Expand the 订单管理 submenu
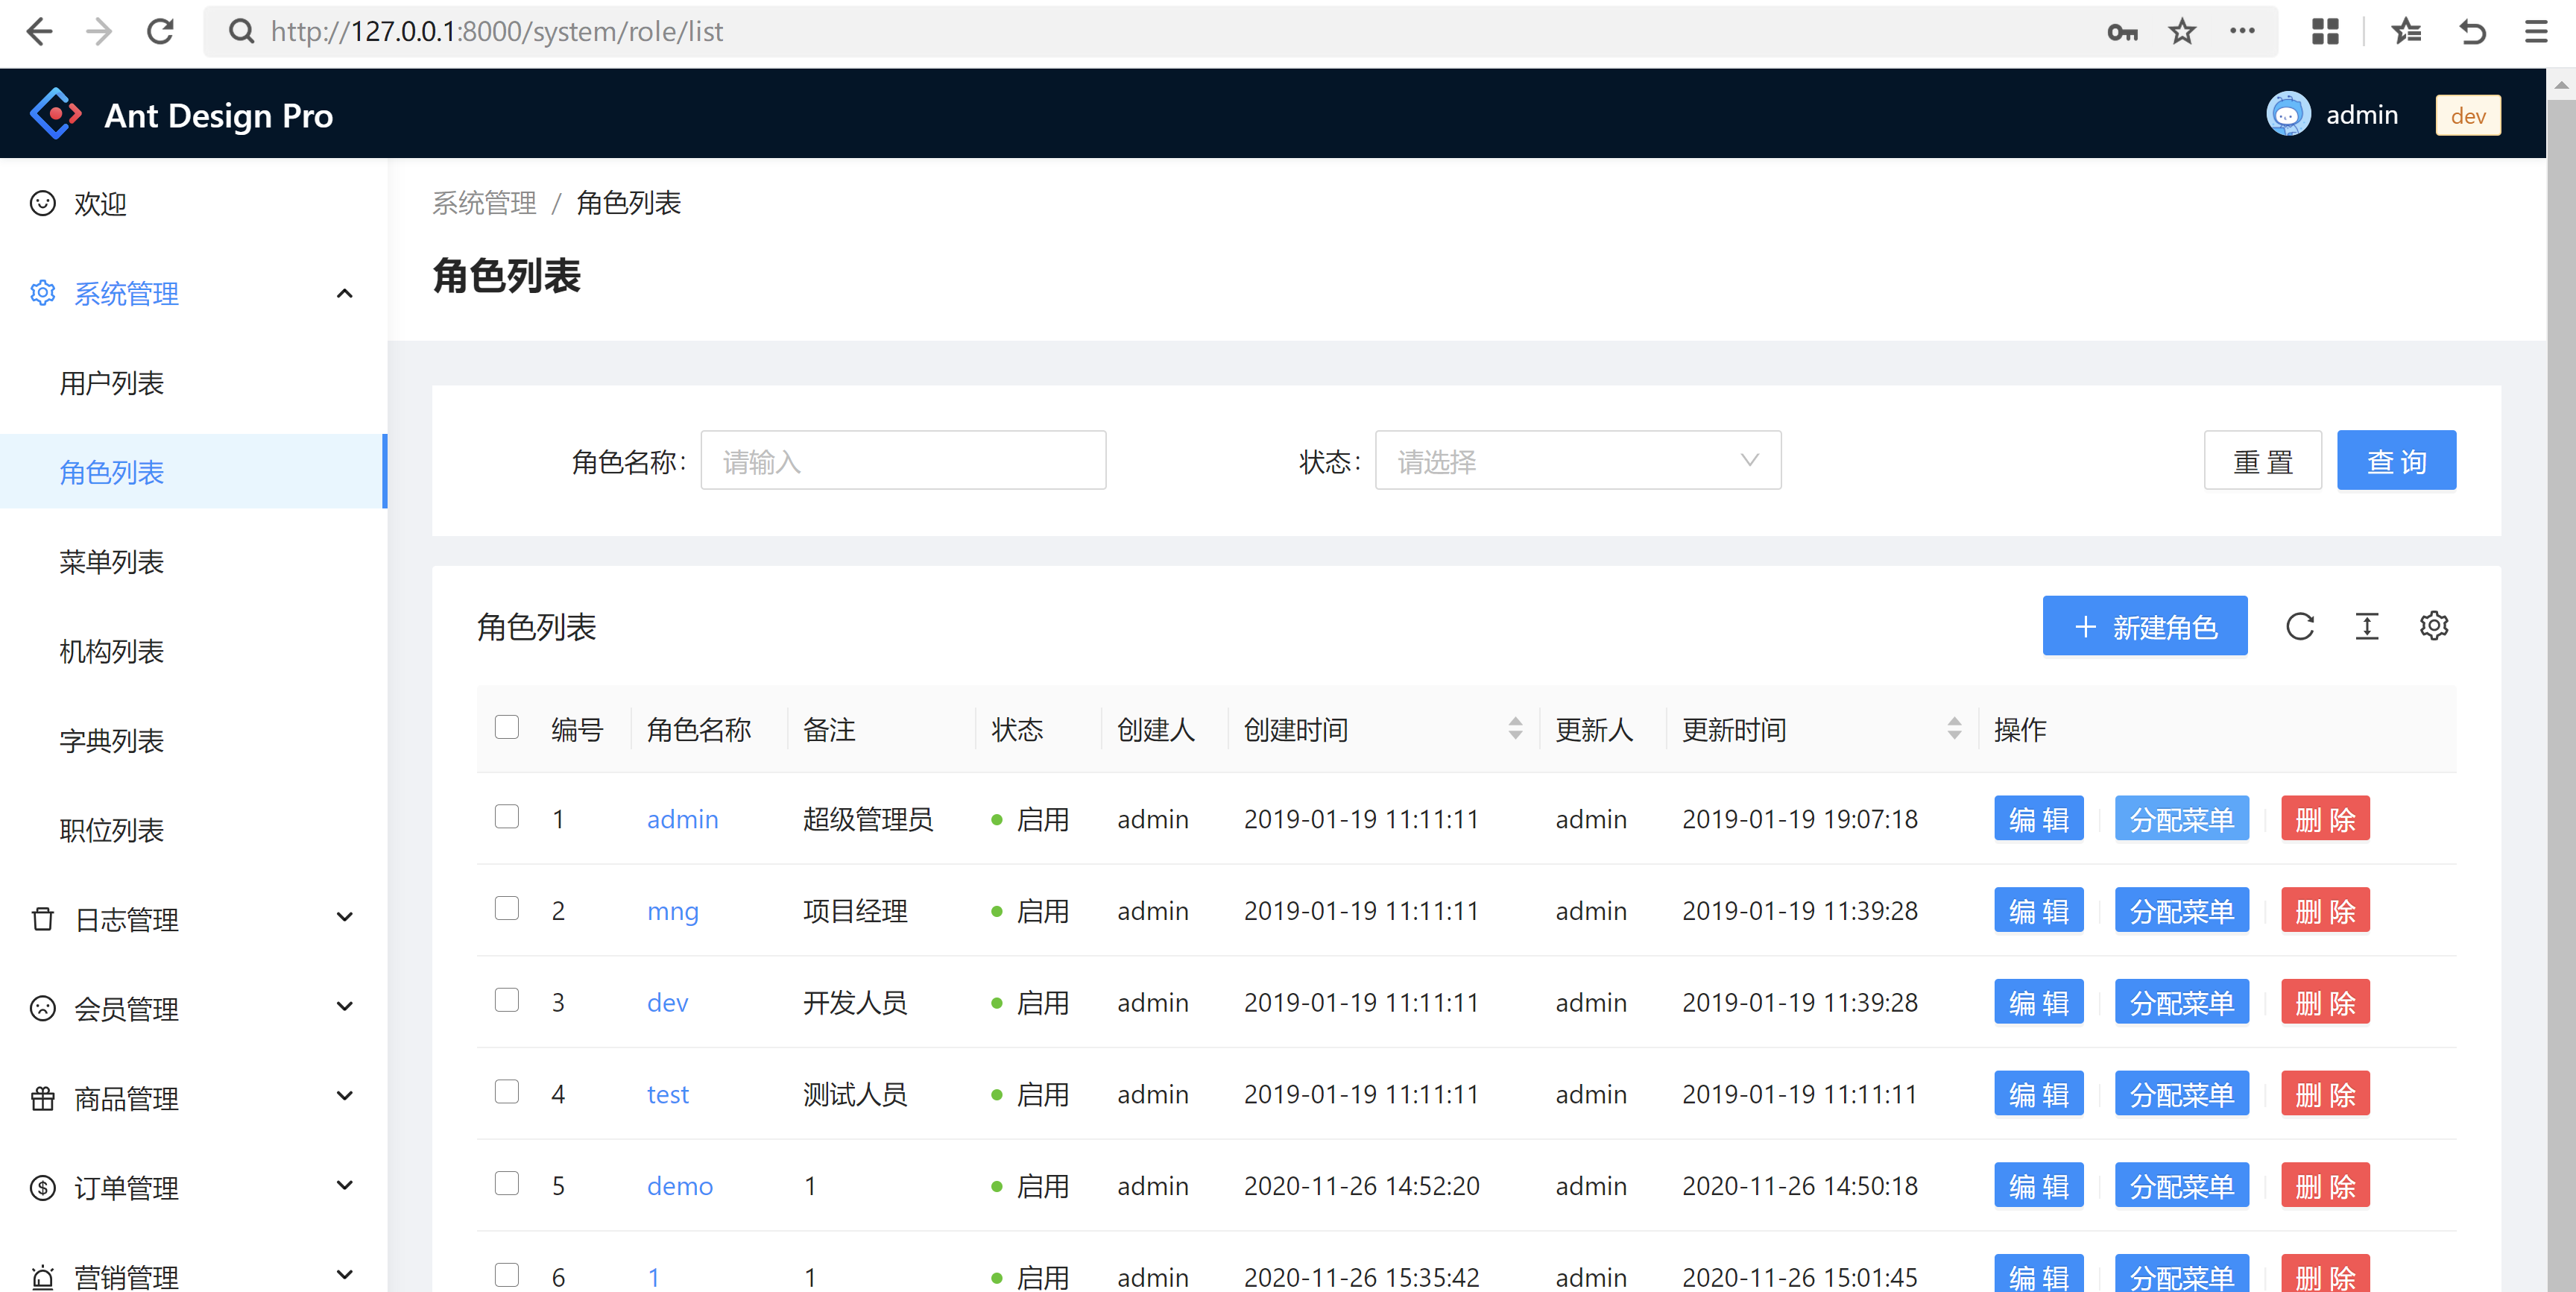 [345, 1186]
